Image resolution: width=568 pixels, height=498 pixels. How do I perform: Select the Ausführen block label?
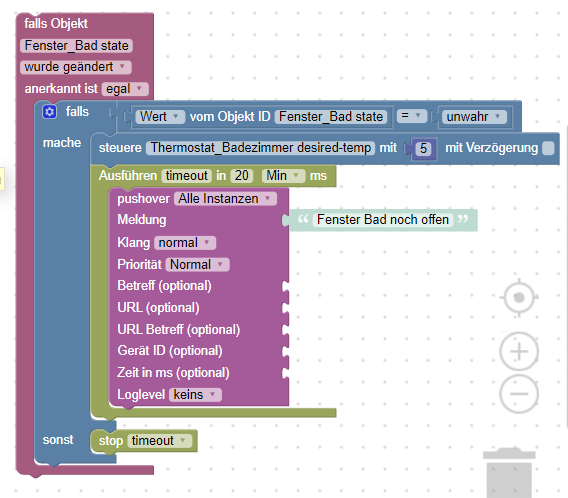pyautogui.click(x=128, y=176)
